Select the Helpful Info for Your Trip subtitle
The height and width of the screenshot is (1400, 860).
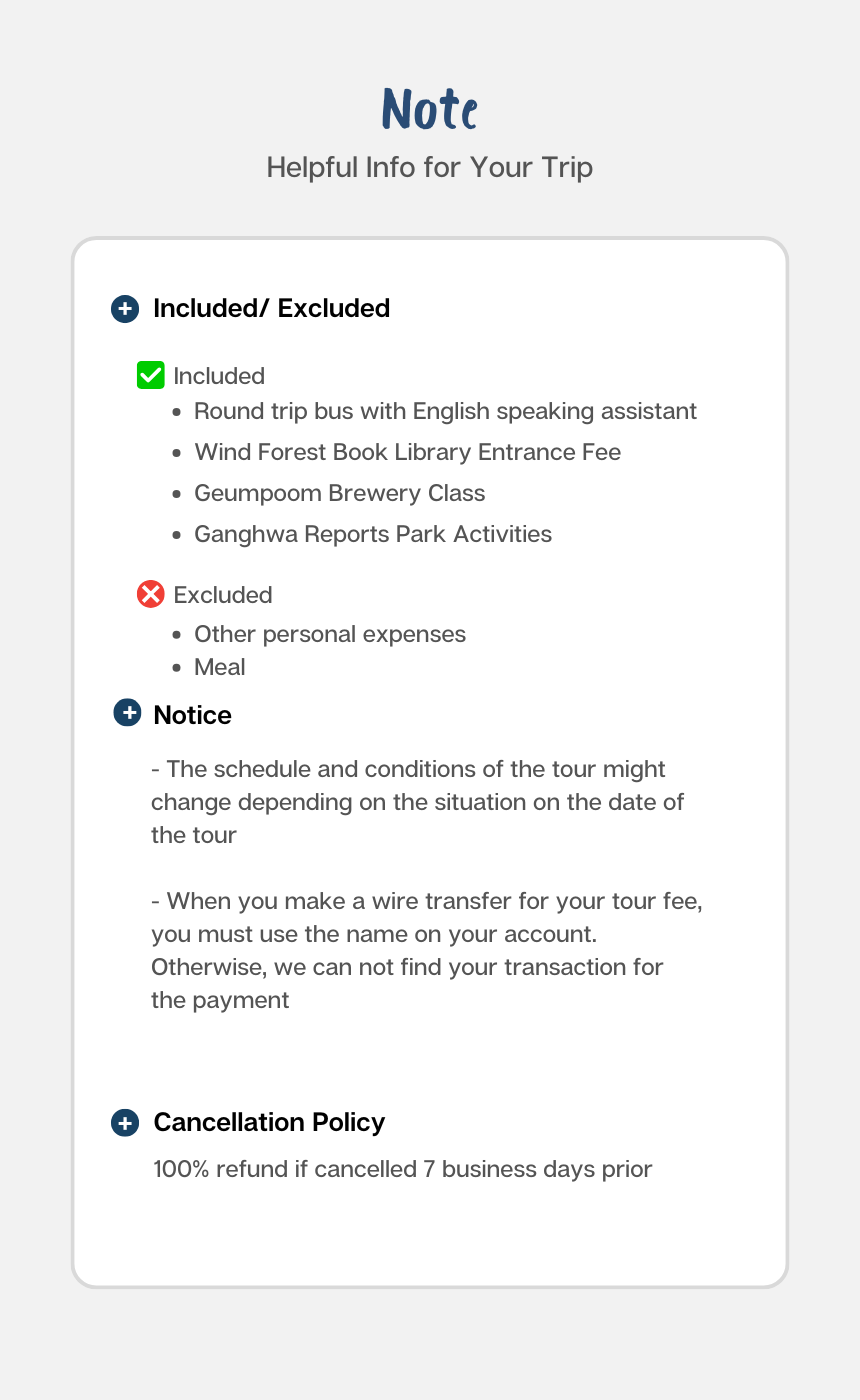(430, 167)
